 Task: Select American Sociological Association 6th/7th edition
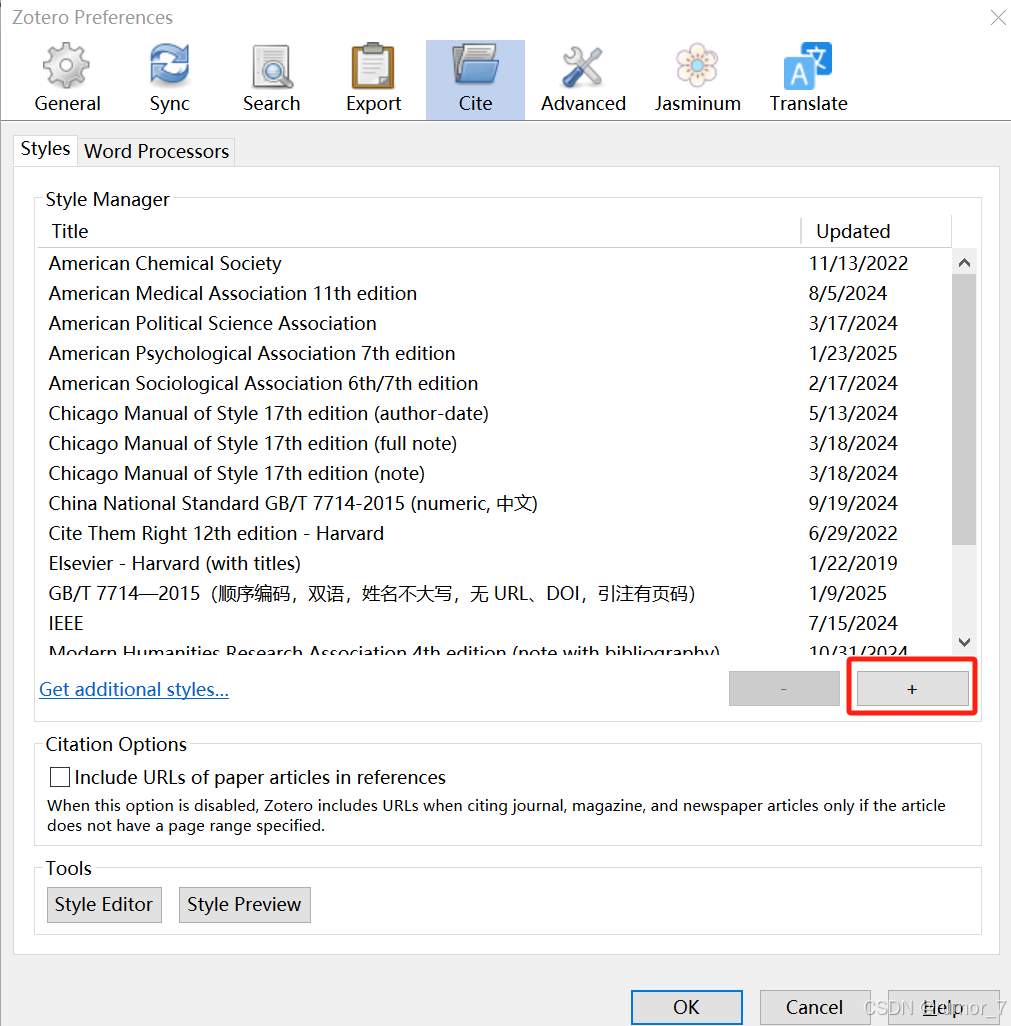495,383
